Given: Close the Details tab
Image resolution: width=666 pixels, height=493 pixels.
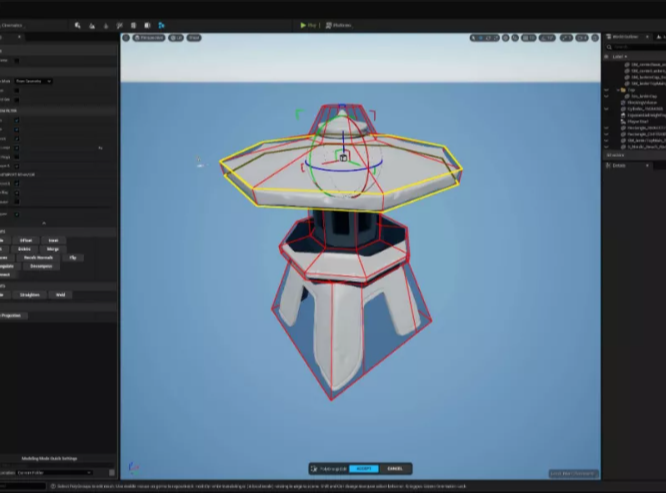Looking at the screenshot, I should click(x=647, y=166).
